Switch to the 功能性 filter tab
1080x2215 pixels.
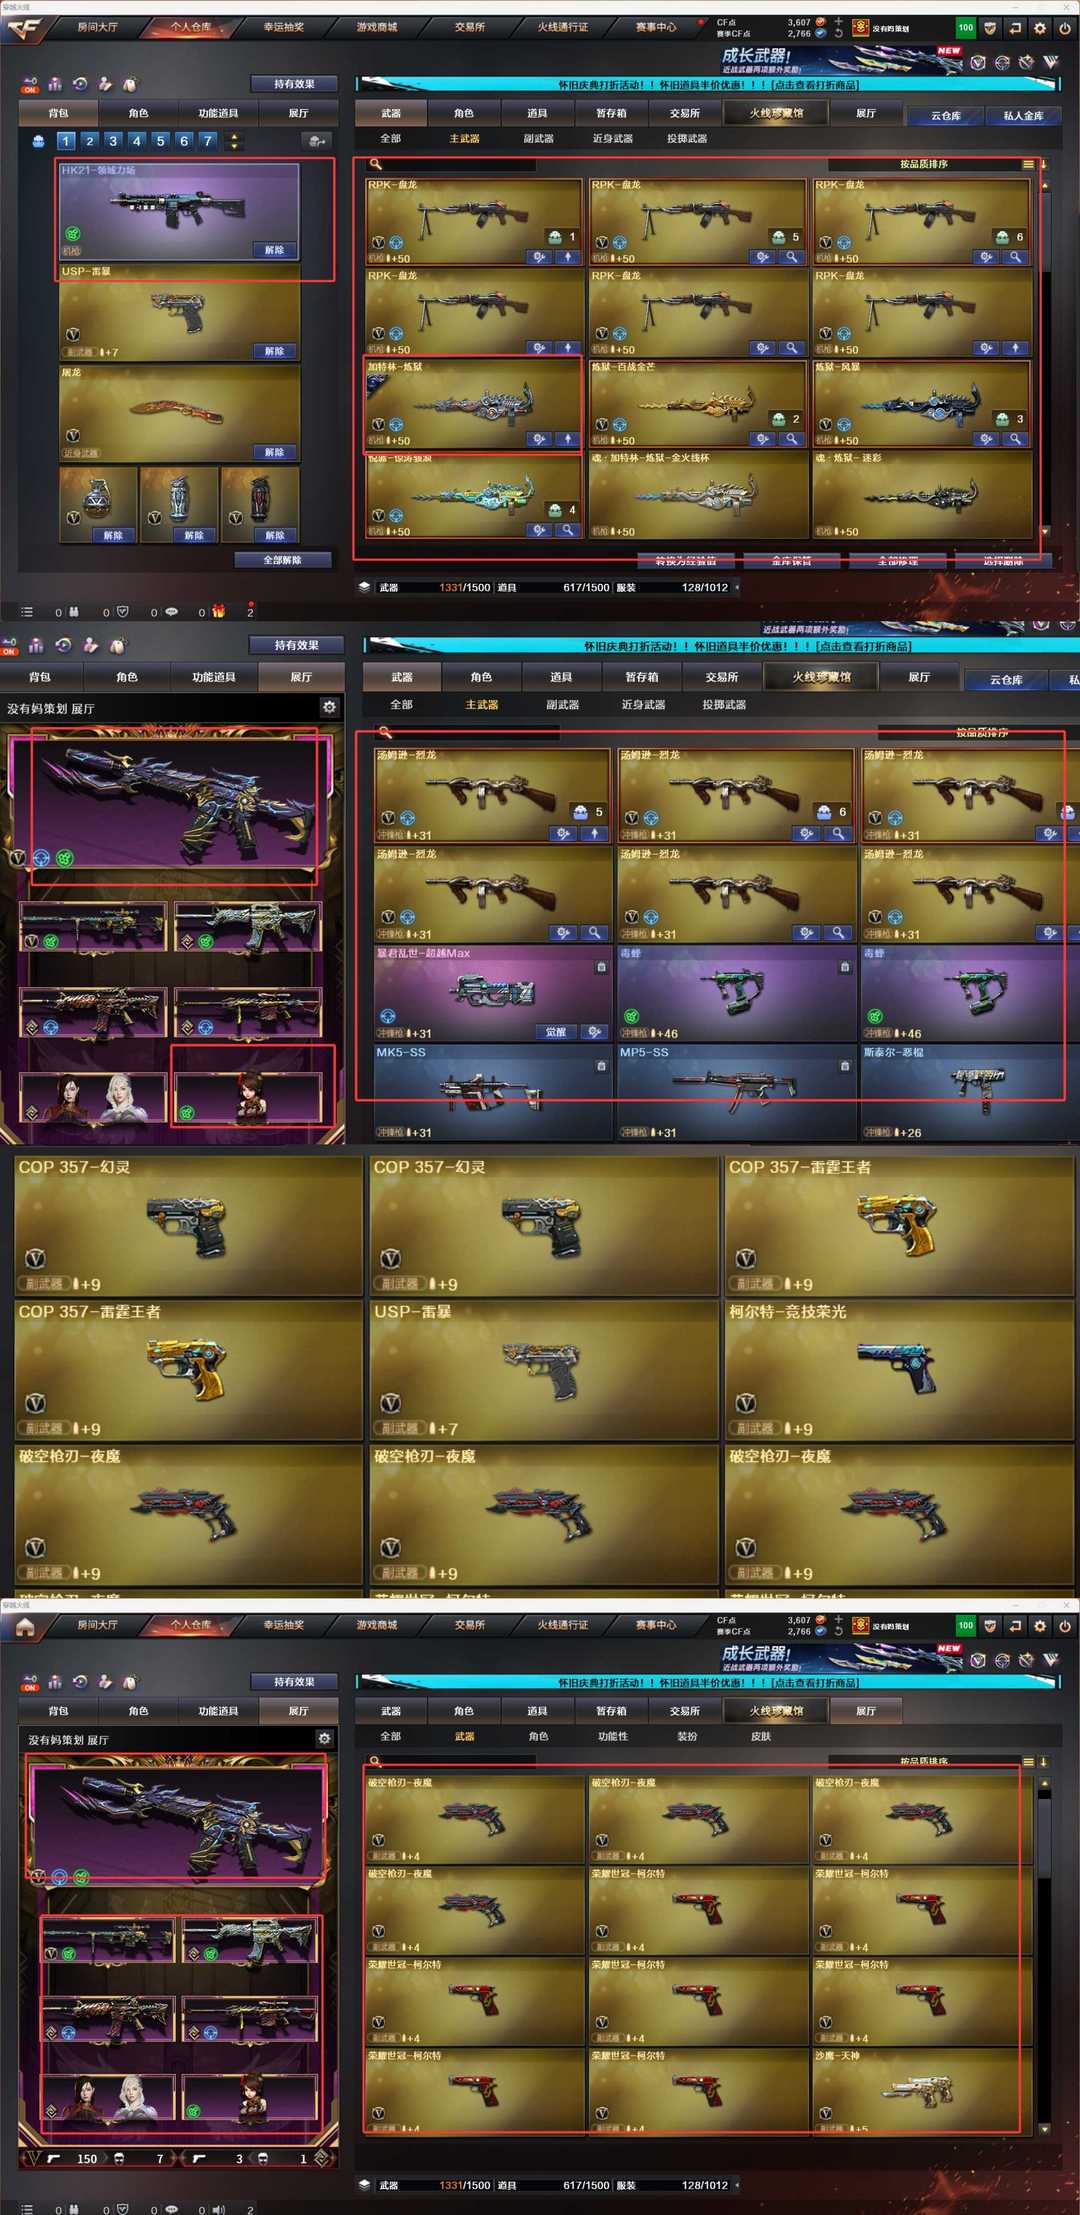coord(613,1737)
